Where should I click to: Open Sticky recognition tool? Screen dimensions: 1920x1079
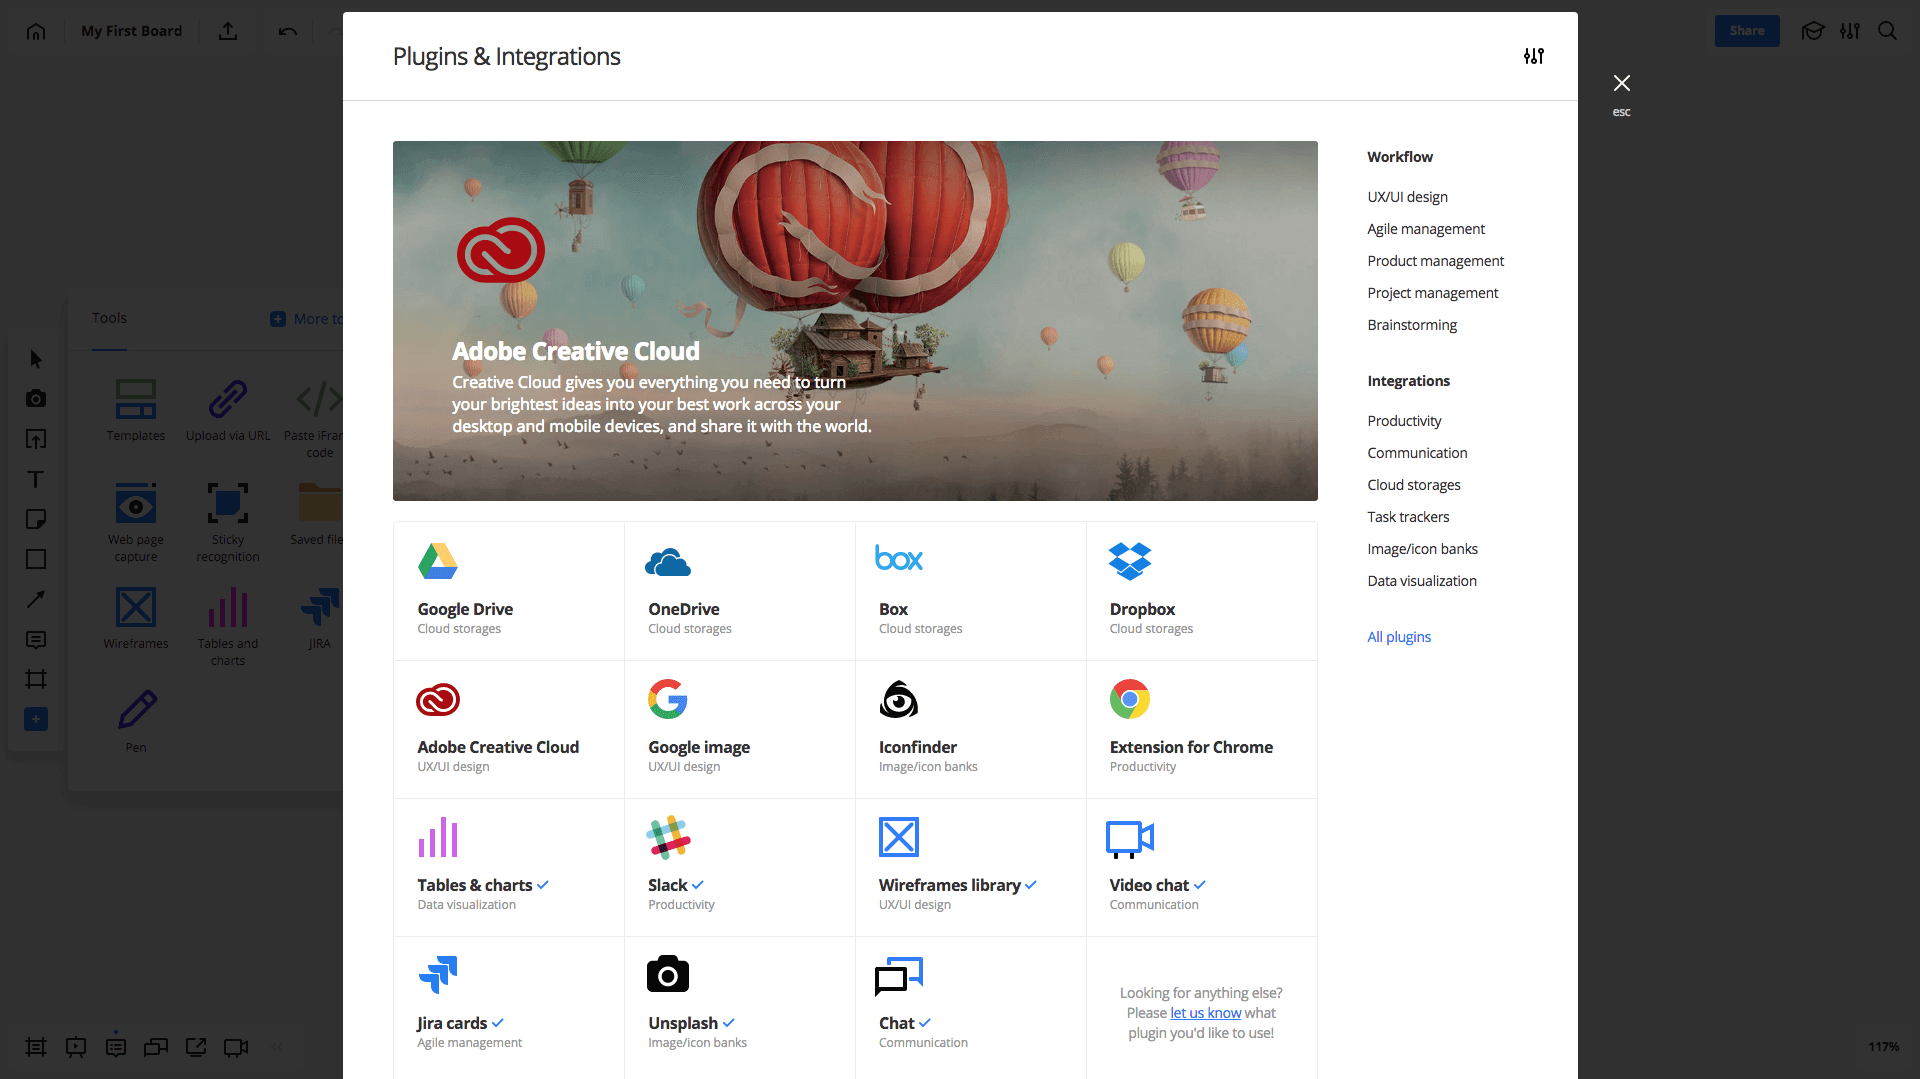point(228,522)
